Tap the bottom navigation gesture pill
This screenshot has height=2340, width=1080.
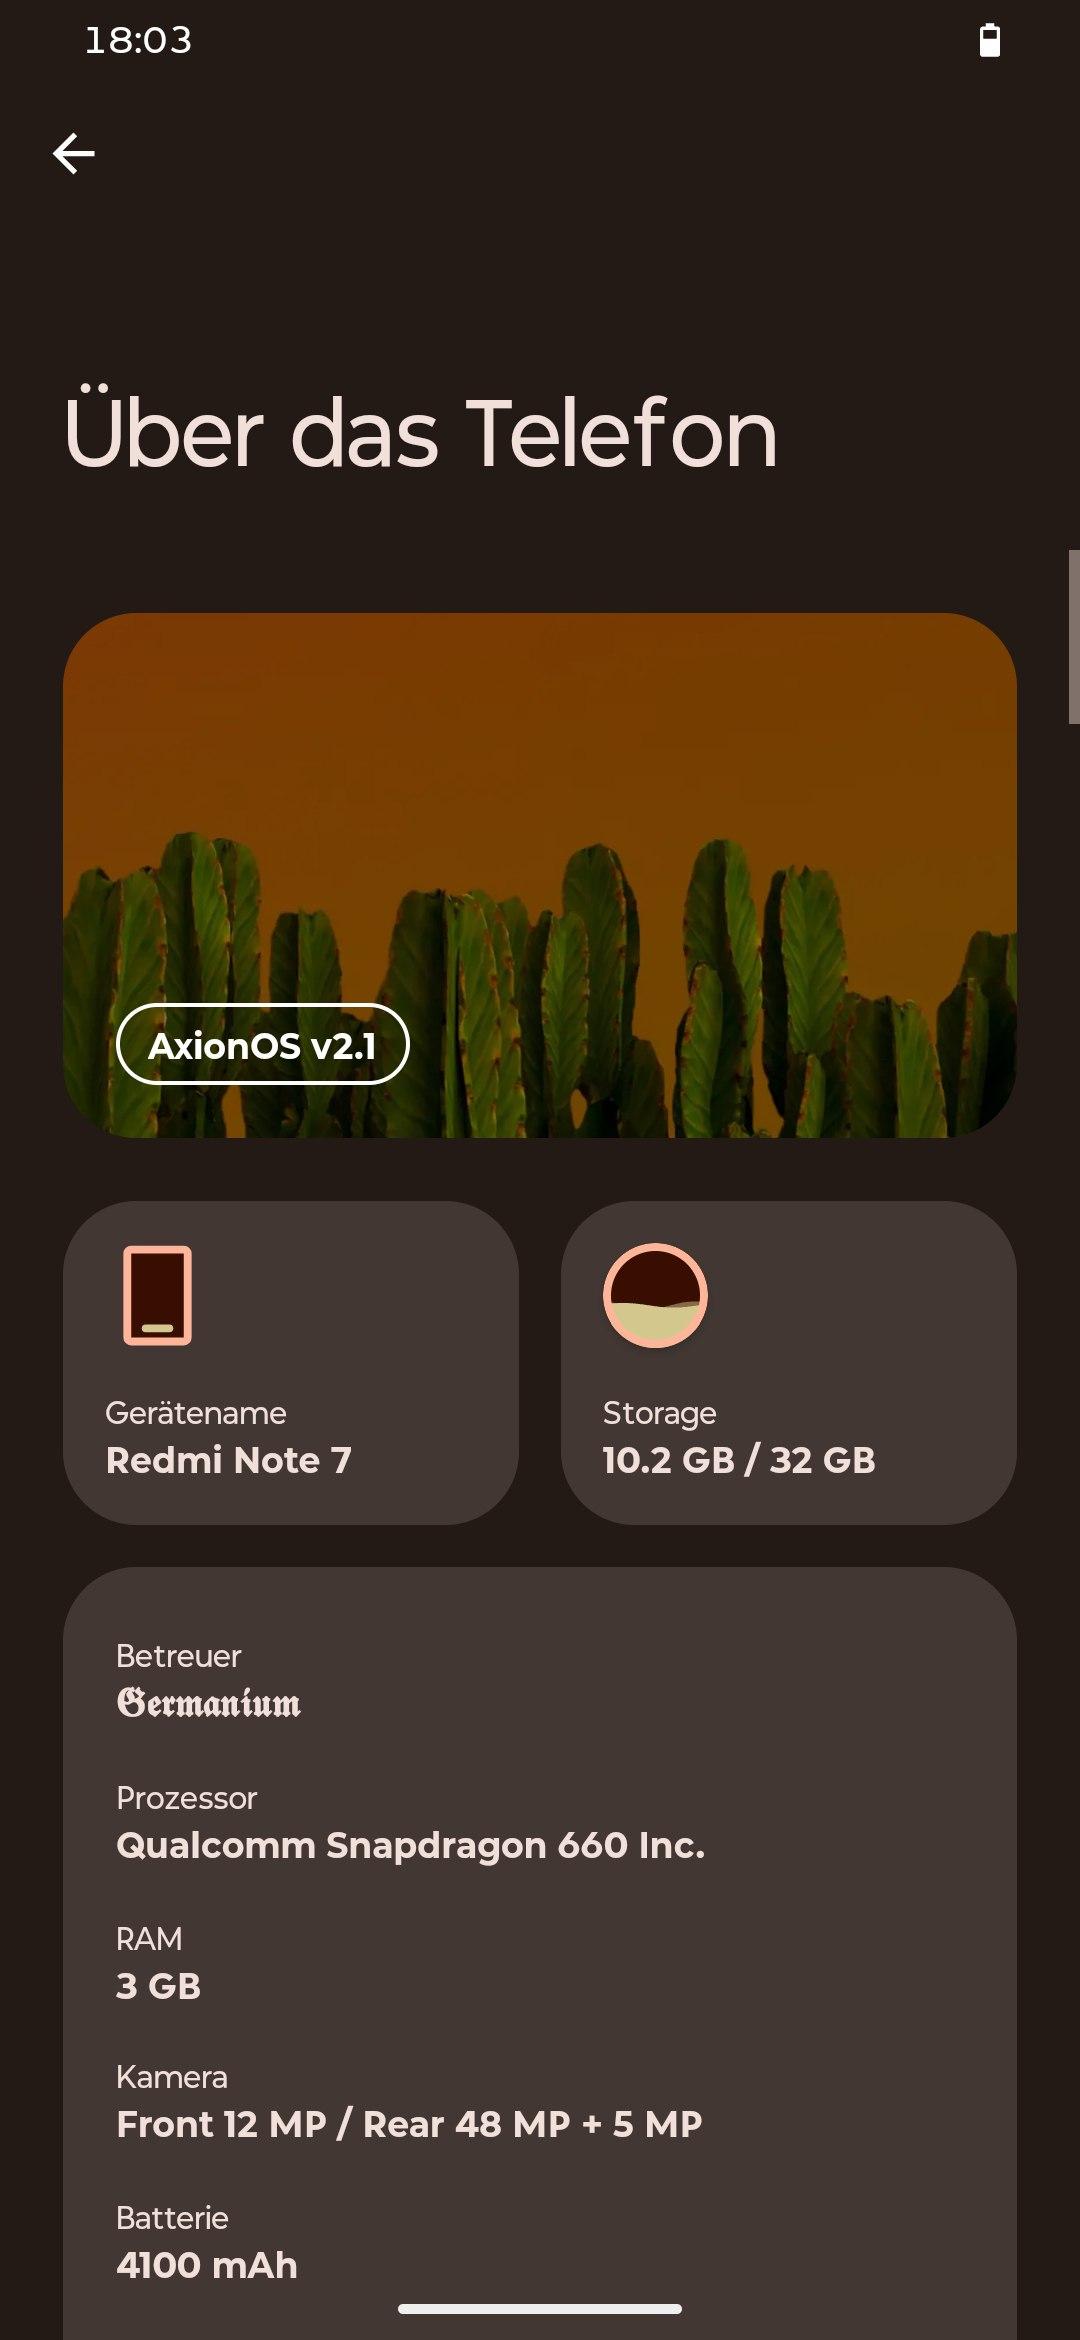coord(540,2309)
